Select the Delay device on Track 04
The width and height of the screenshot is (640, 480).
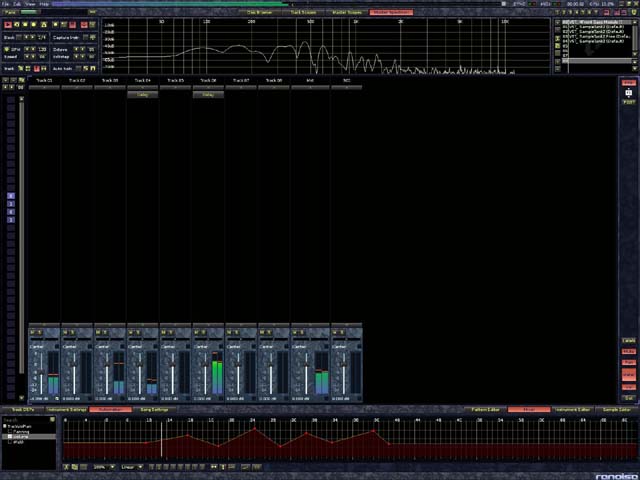(x=143, y=95)
